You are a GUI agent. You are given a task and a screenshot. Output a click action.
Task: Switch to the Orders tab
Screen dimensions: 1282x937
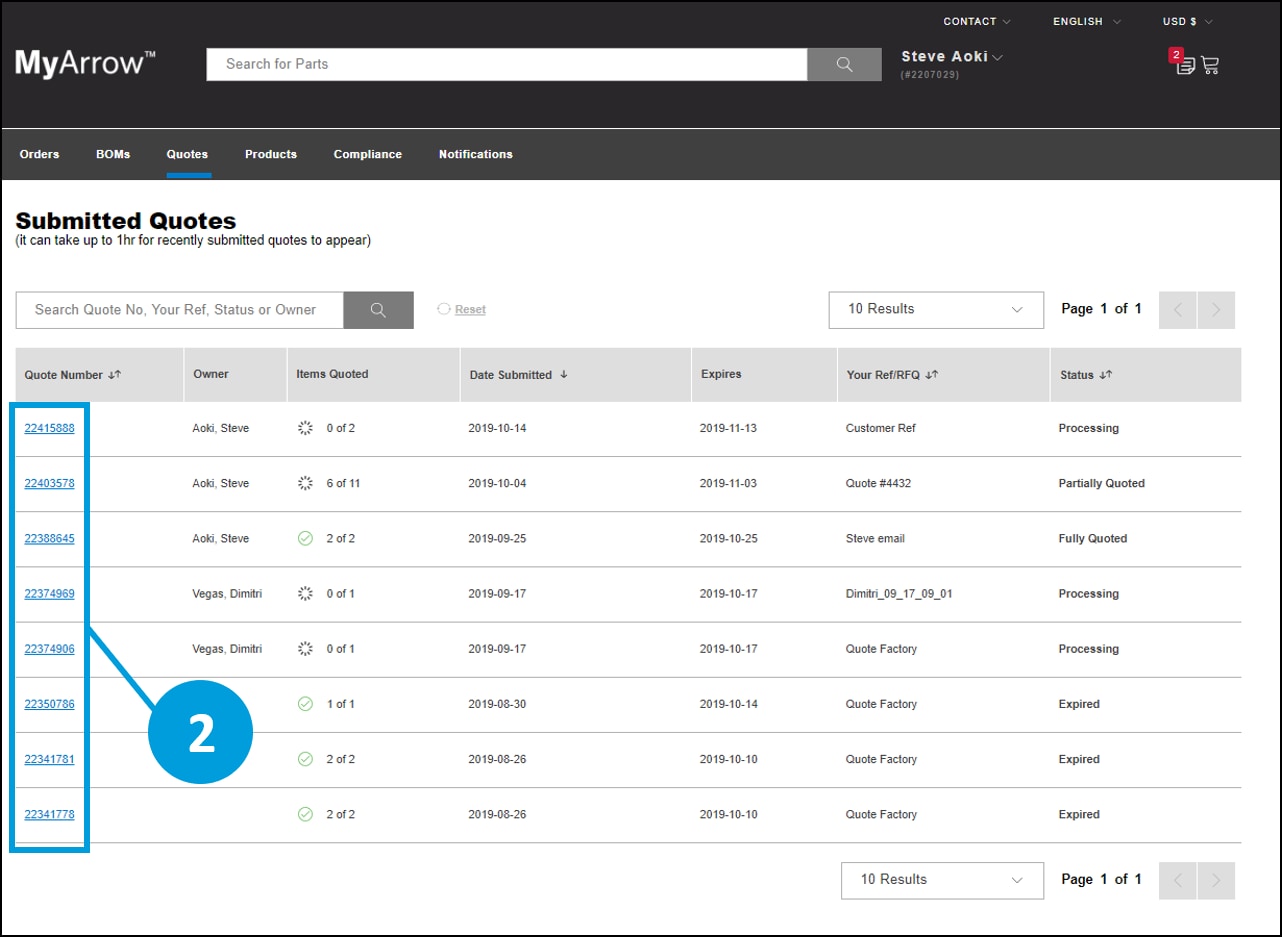(x=39, y=154)
